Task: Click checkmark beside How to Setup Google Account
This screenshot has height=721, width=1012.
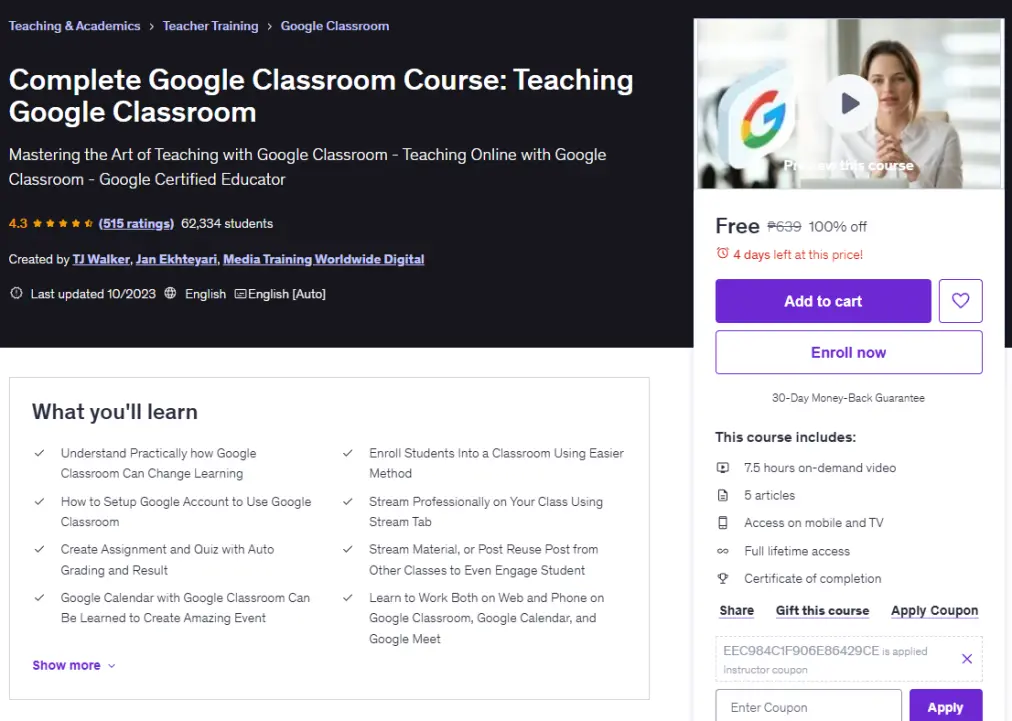Action: [39, 502]
